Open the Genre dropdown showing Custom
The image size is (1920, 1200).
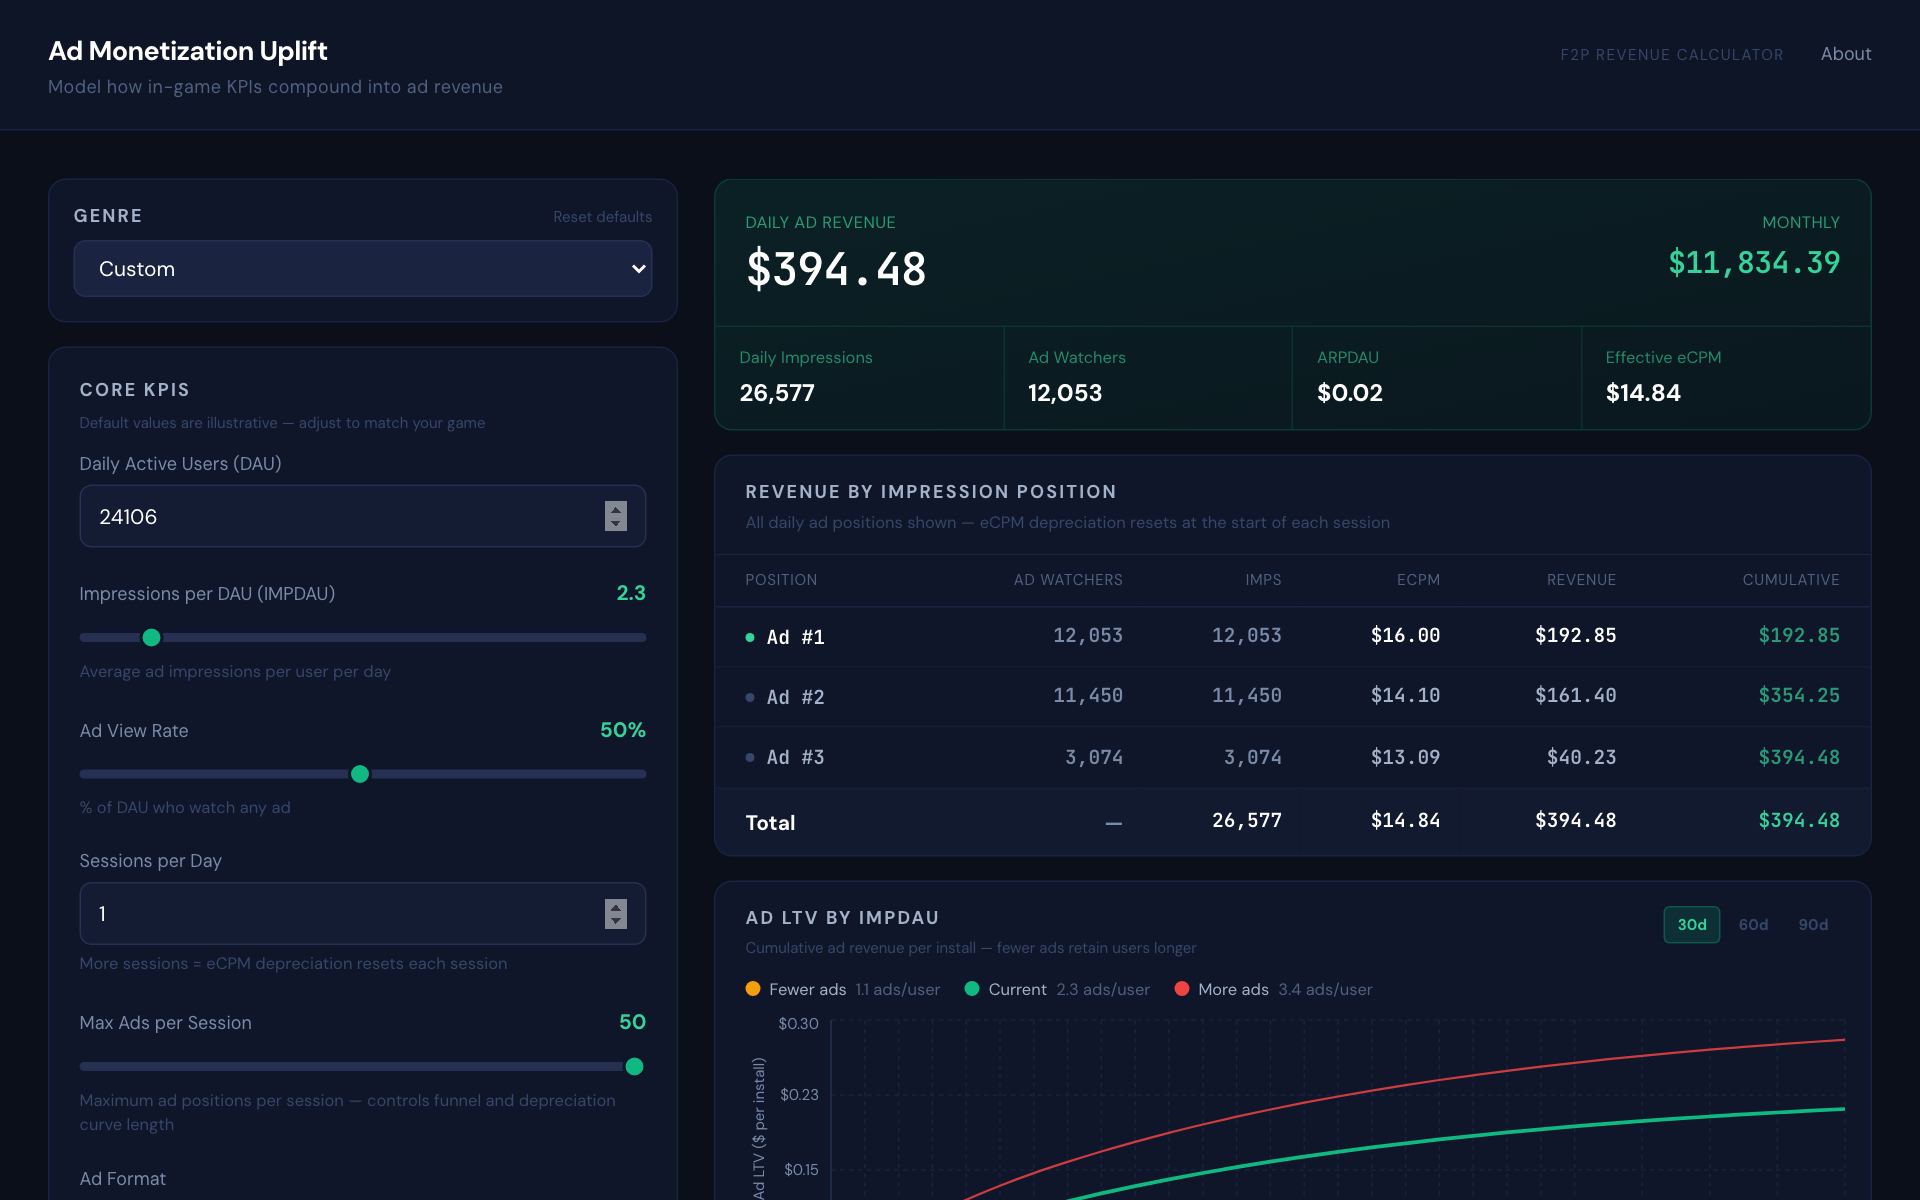point(363,268)
